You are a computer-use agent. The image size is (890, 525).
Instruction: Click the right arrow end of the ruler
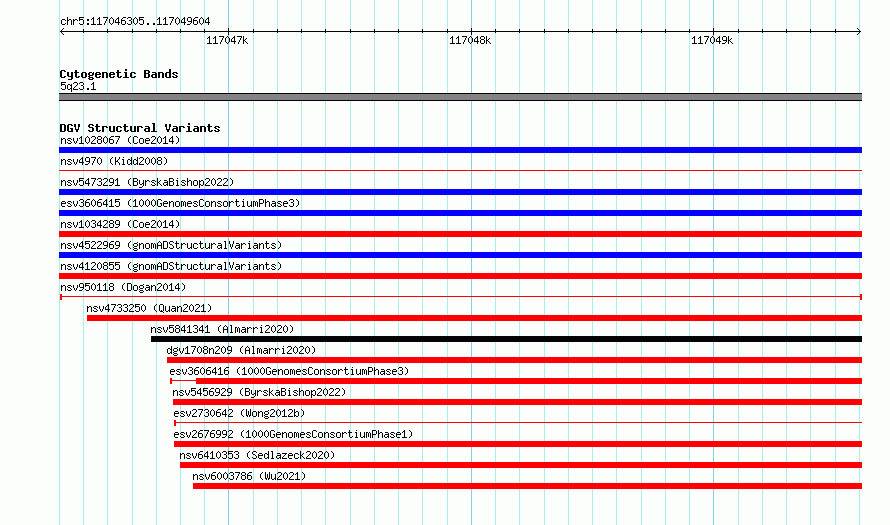coord(859,32)
